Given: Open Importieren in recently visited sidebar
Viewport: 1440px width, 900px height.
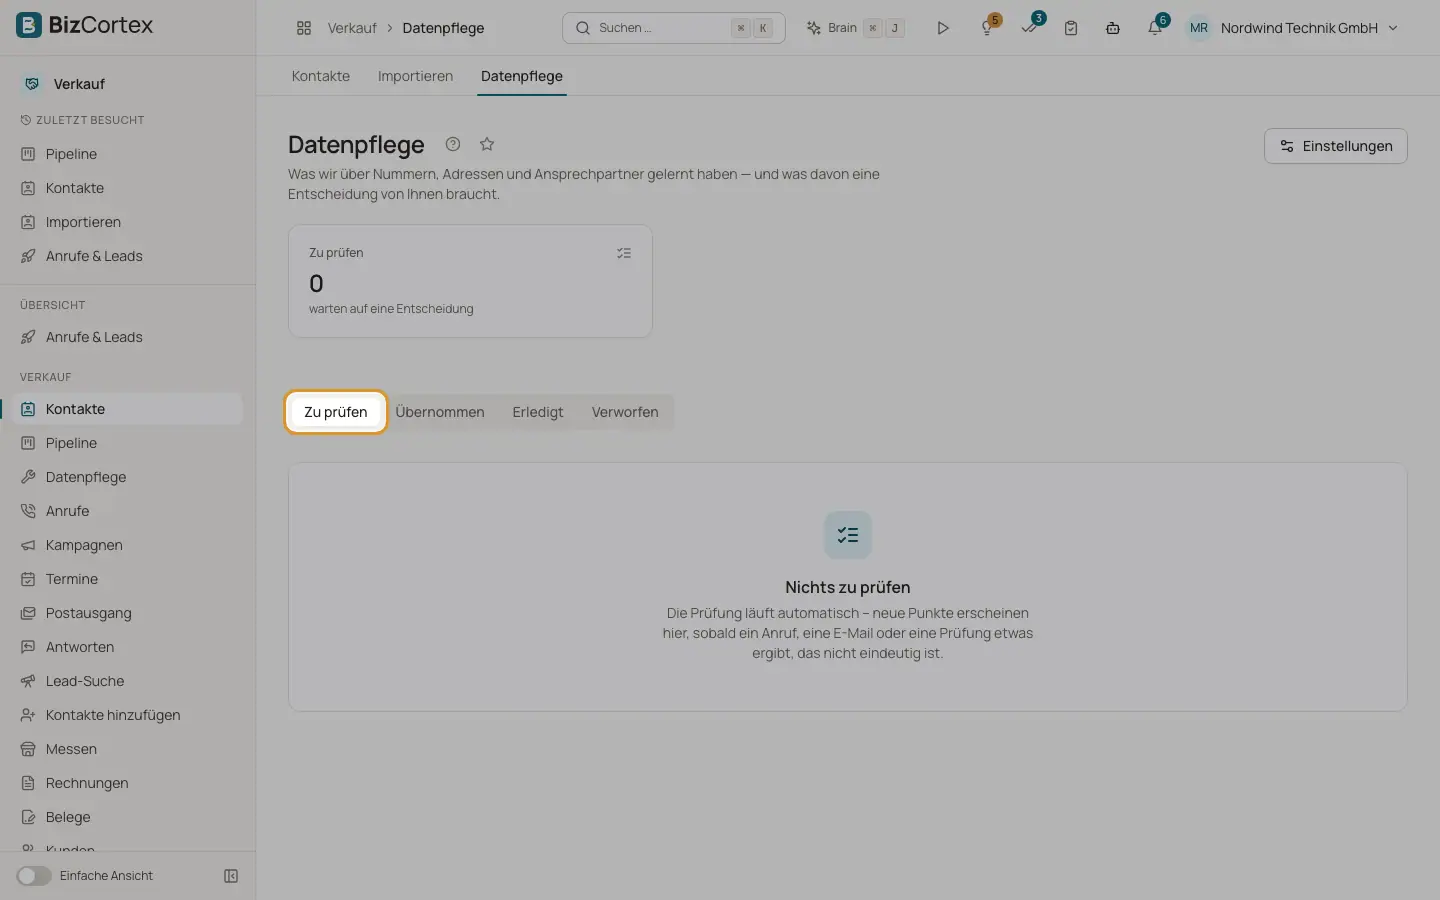Looking at the screenshot, I should pos(128,222).
